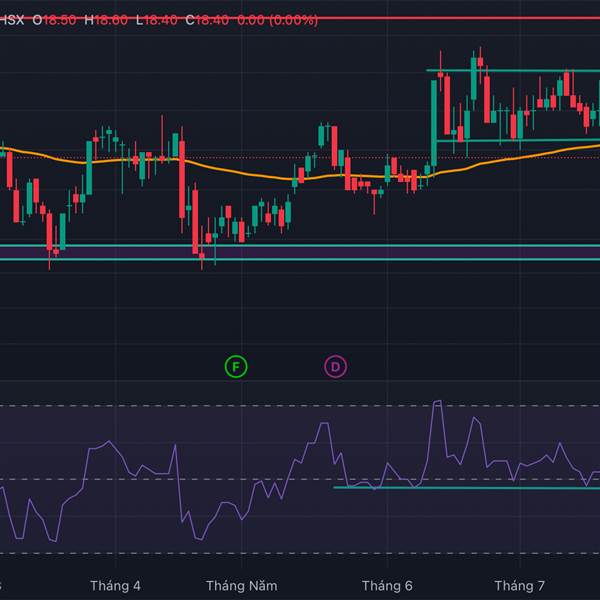Click the C18.40 close price value

pyautogui.click(x=207, y=20)
